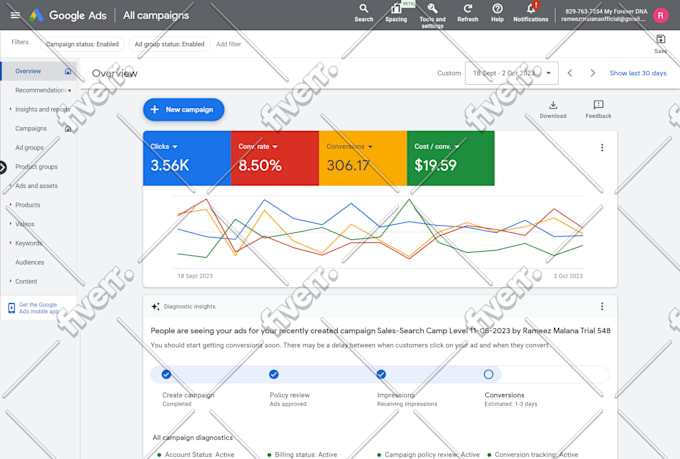Open Tools and settings
This screenshot has height=459, width=680.
coord(432,15)
